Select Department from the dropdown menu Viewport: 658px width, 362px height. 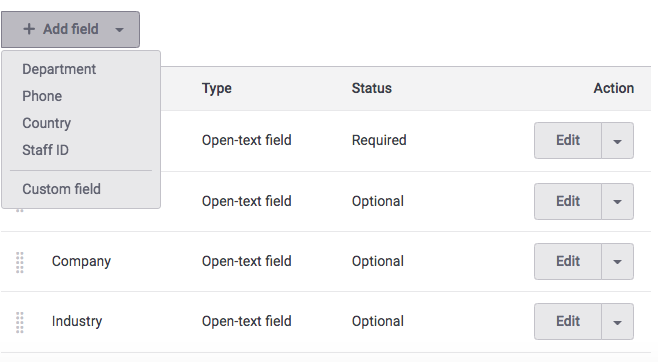(x=59, y=69)
